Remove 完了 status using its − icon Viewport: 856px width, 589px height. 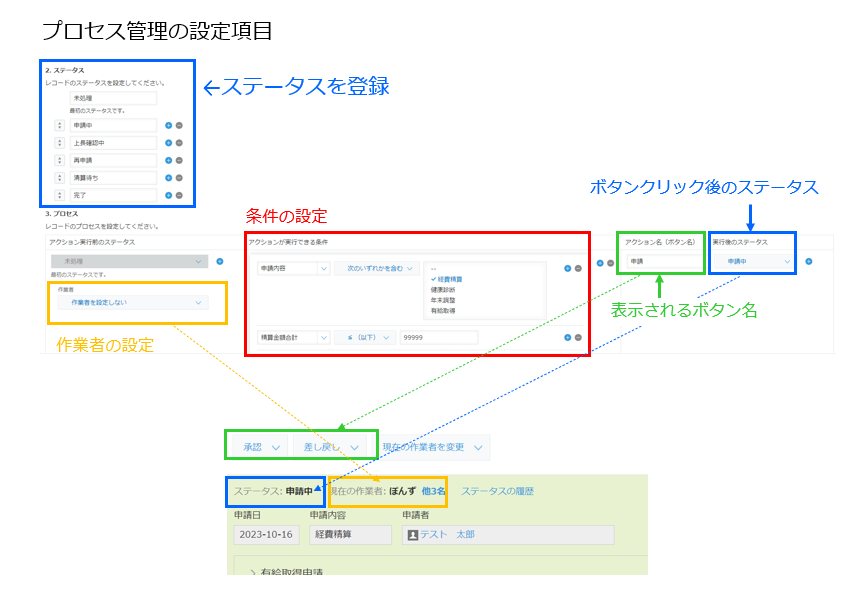180,196
